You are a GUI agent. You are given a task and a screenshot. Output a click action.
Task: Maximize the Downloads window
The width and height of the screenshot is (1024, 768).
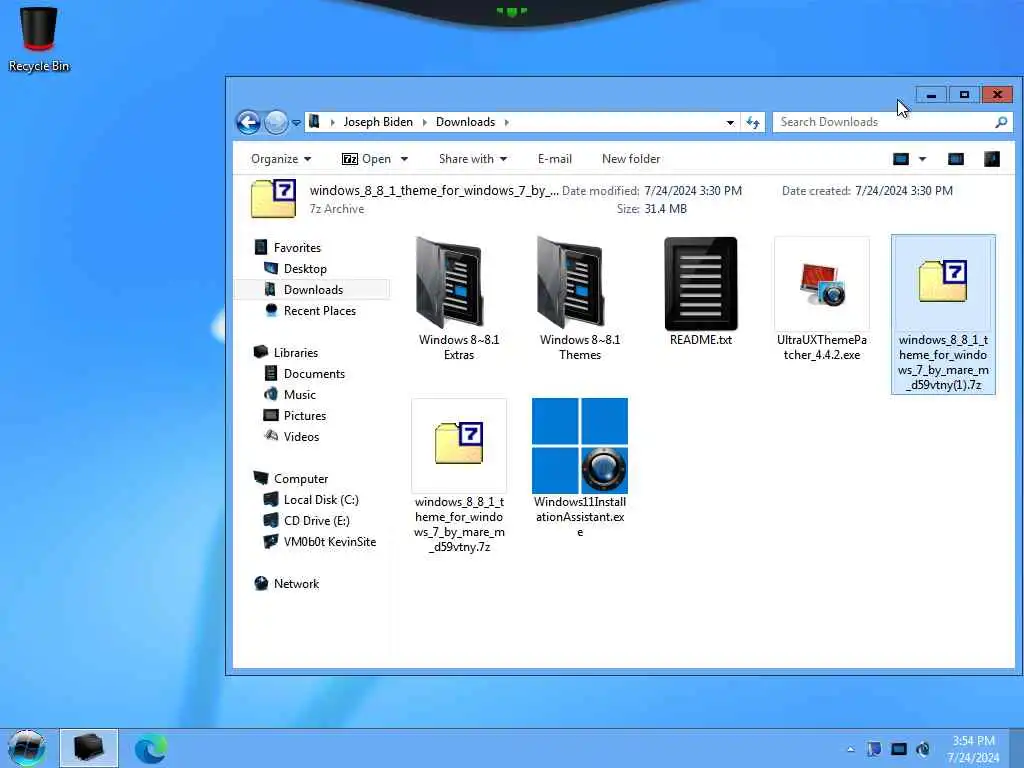964,95
